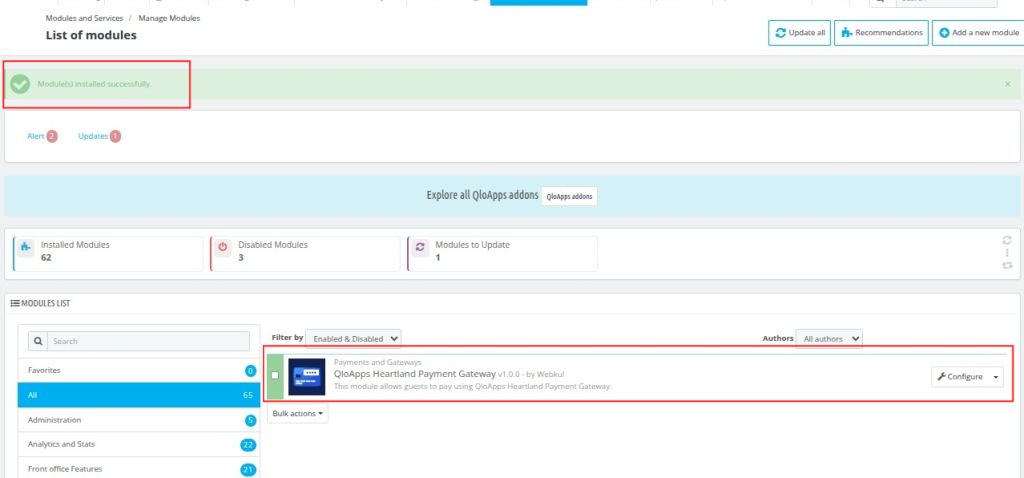
Task: Expand the arrow next to Configure
Action: click(x=996, y=377)
